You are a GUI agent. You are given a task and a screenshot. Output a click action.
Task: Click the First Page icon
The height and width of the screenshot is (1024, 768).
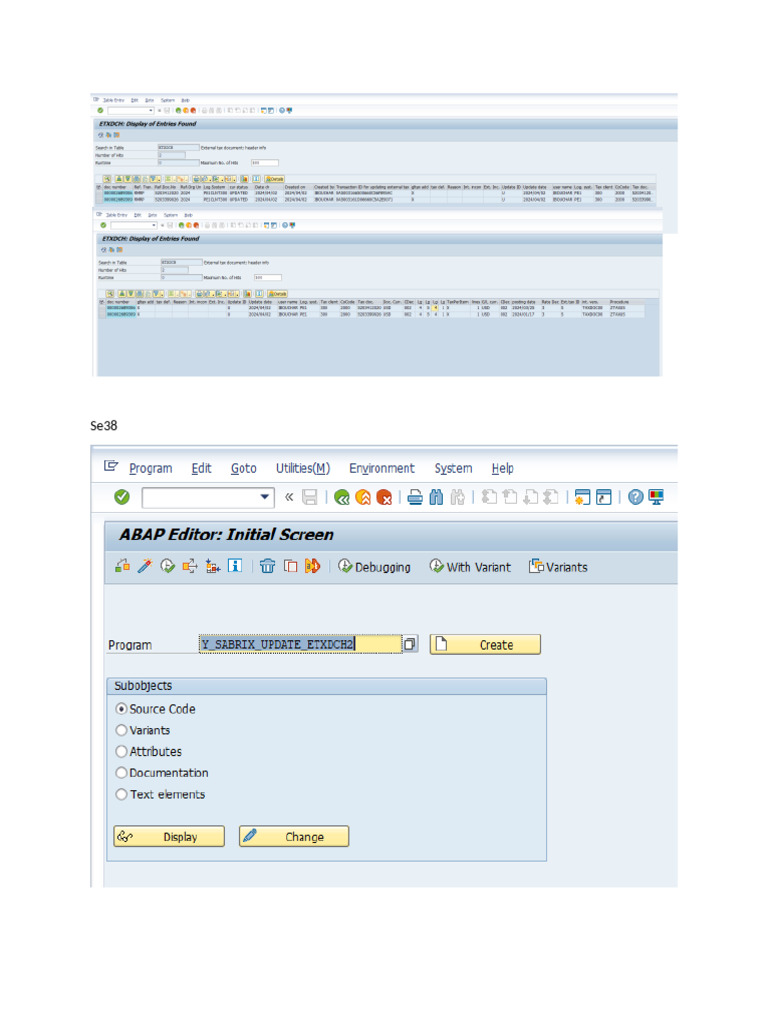[489, 497]
